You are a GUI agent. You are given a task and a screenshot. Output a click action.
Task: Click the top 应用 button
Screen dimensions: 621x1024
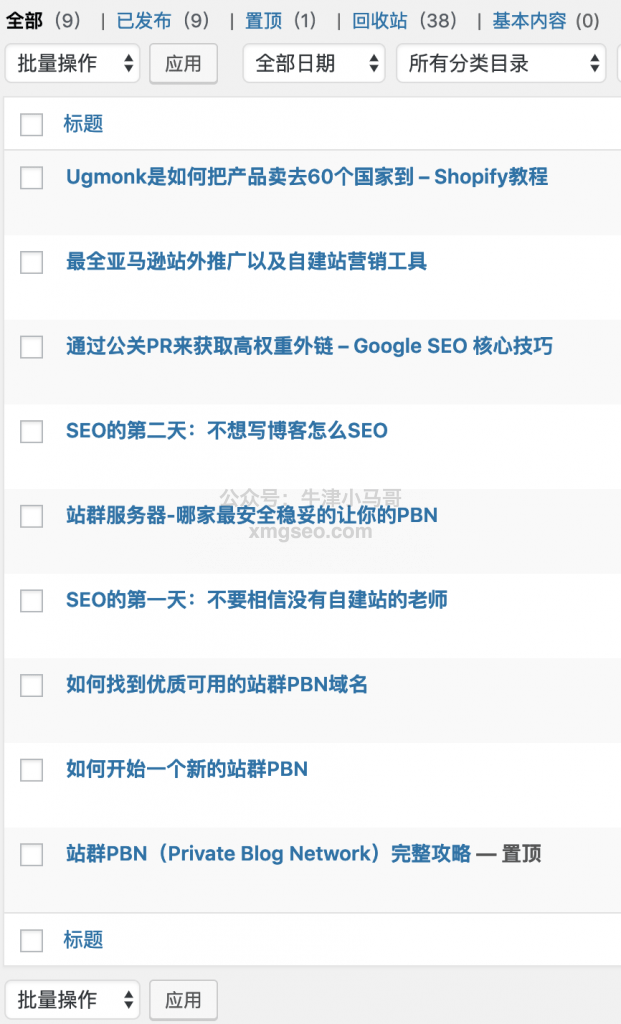point(183,64)
